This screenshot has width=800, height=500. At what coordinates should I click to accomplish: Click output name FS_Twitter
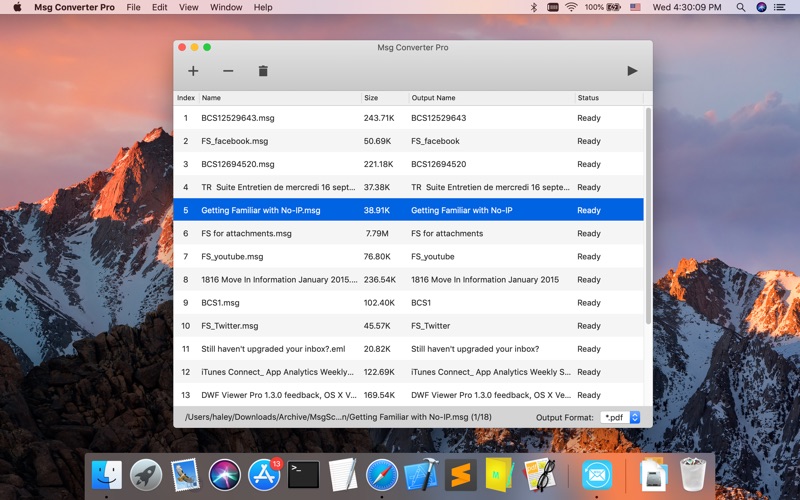point(431,326)
